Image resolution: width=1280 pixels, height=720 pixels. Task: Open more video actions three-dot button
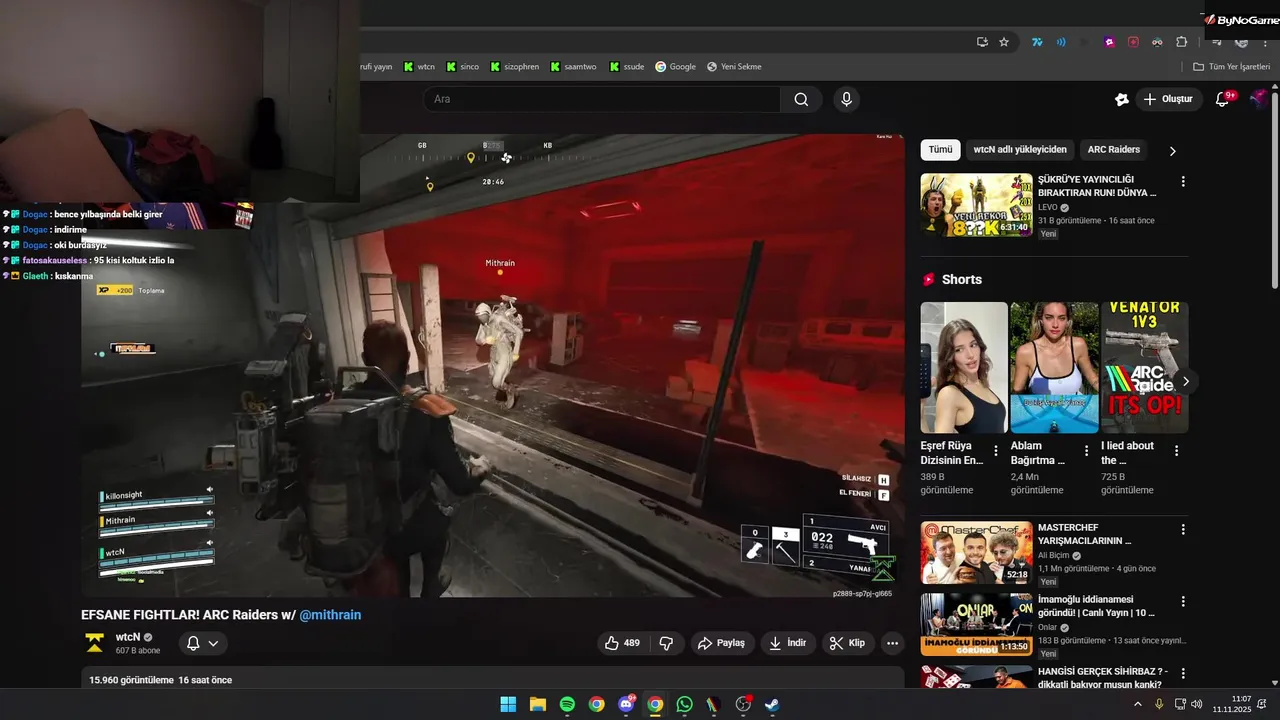(x=893, y=643)
